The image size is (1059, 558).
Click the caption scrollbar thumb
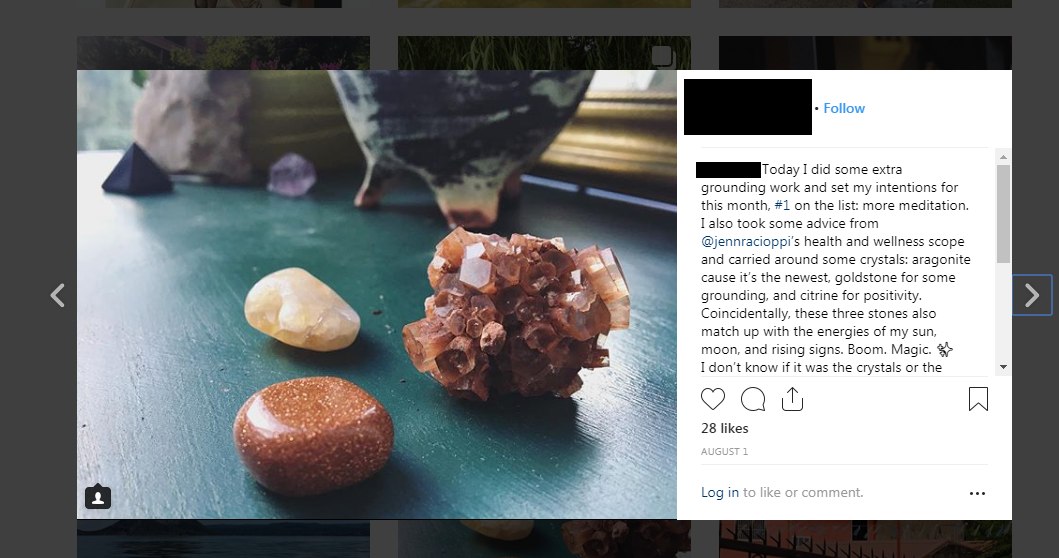tap(1003, 213)
